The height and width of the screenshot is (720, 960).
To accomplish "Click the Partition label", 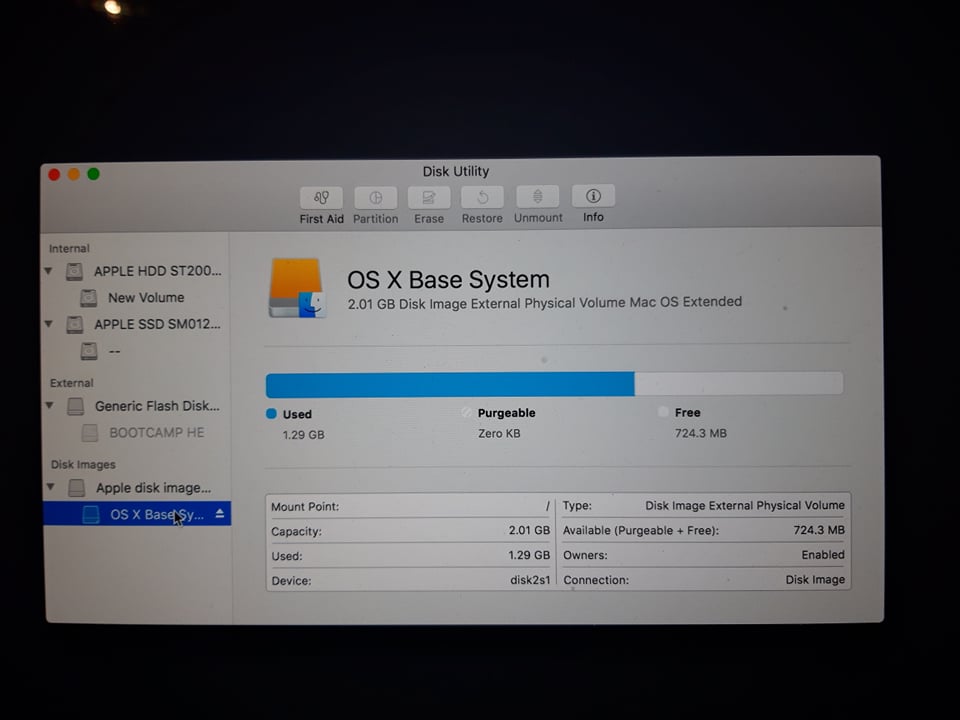I will coord(375,219).
